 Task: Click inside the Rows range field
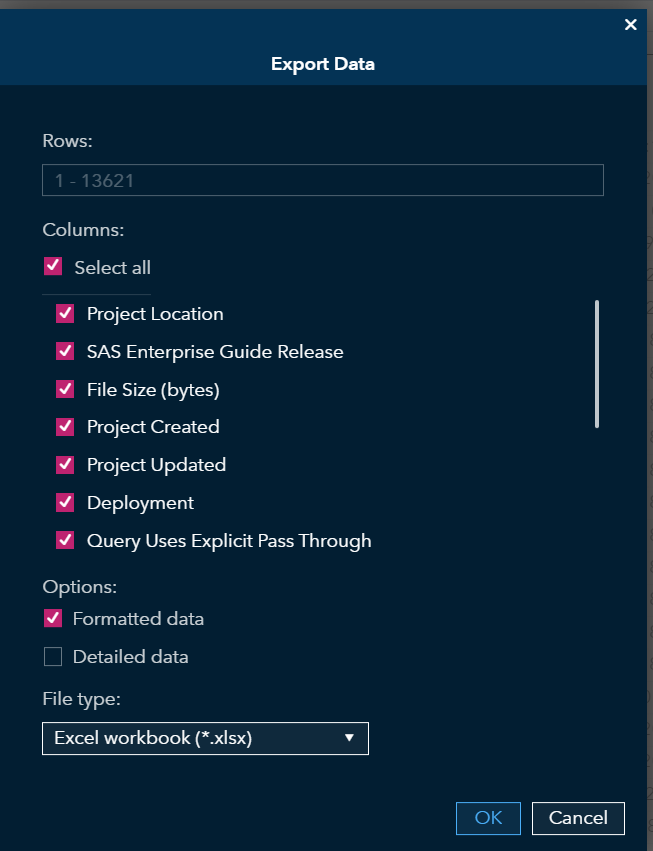coord(322,180)
